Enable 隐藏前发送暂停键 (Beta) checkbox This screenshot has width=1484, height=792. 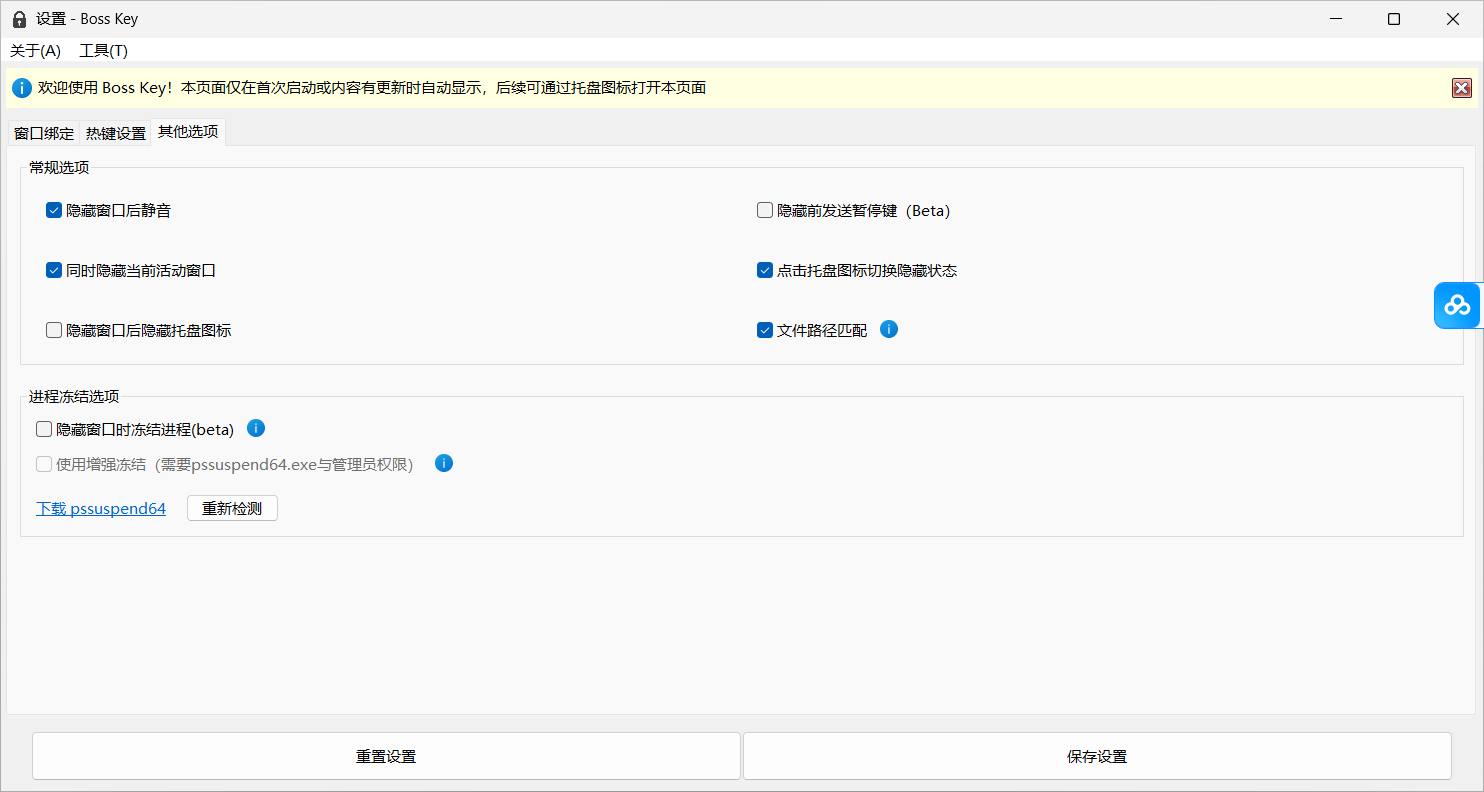(x=765, y=211)
